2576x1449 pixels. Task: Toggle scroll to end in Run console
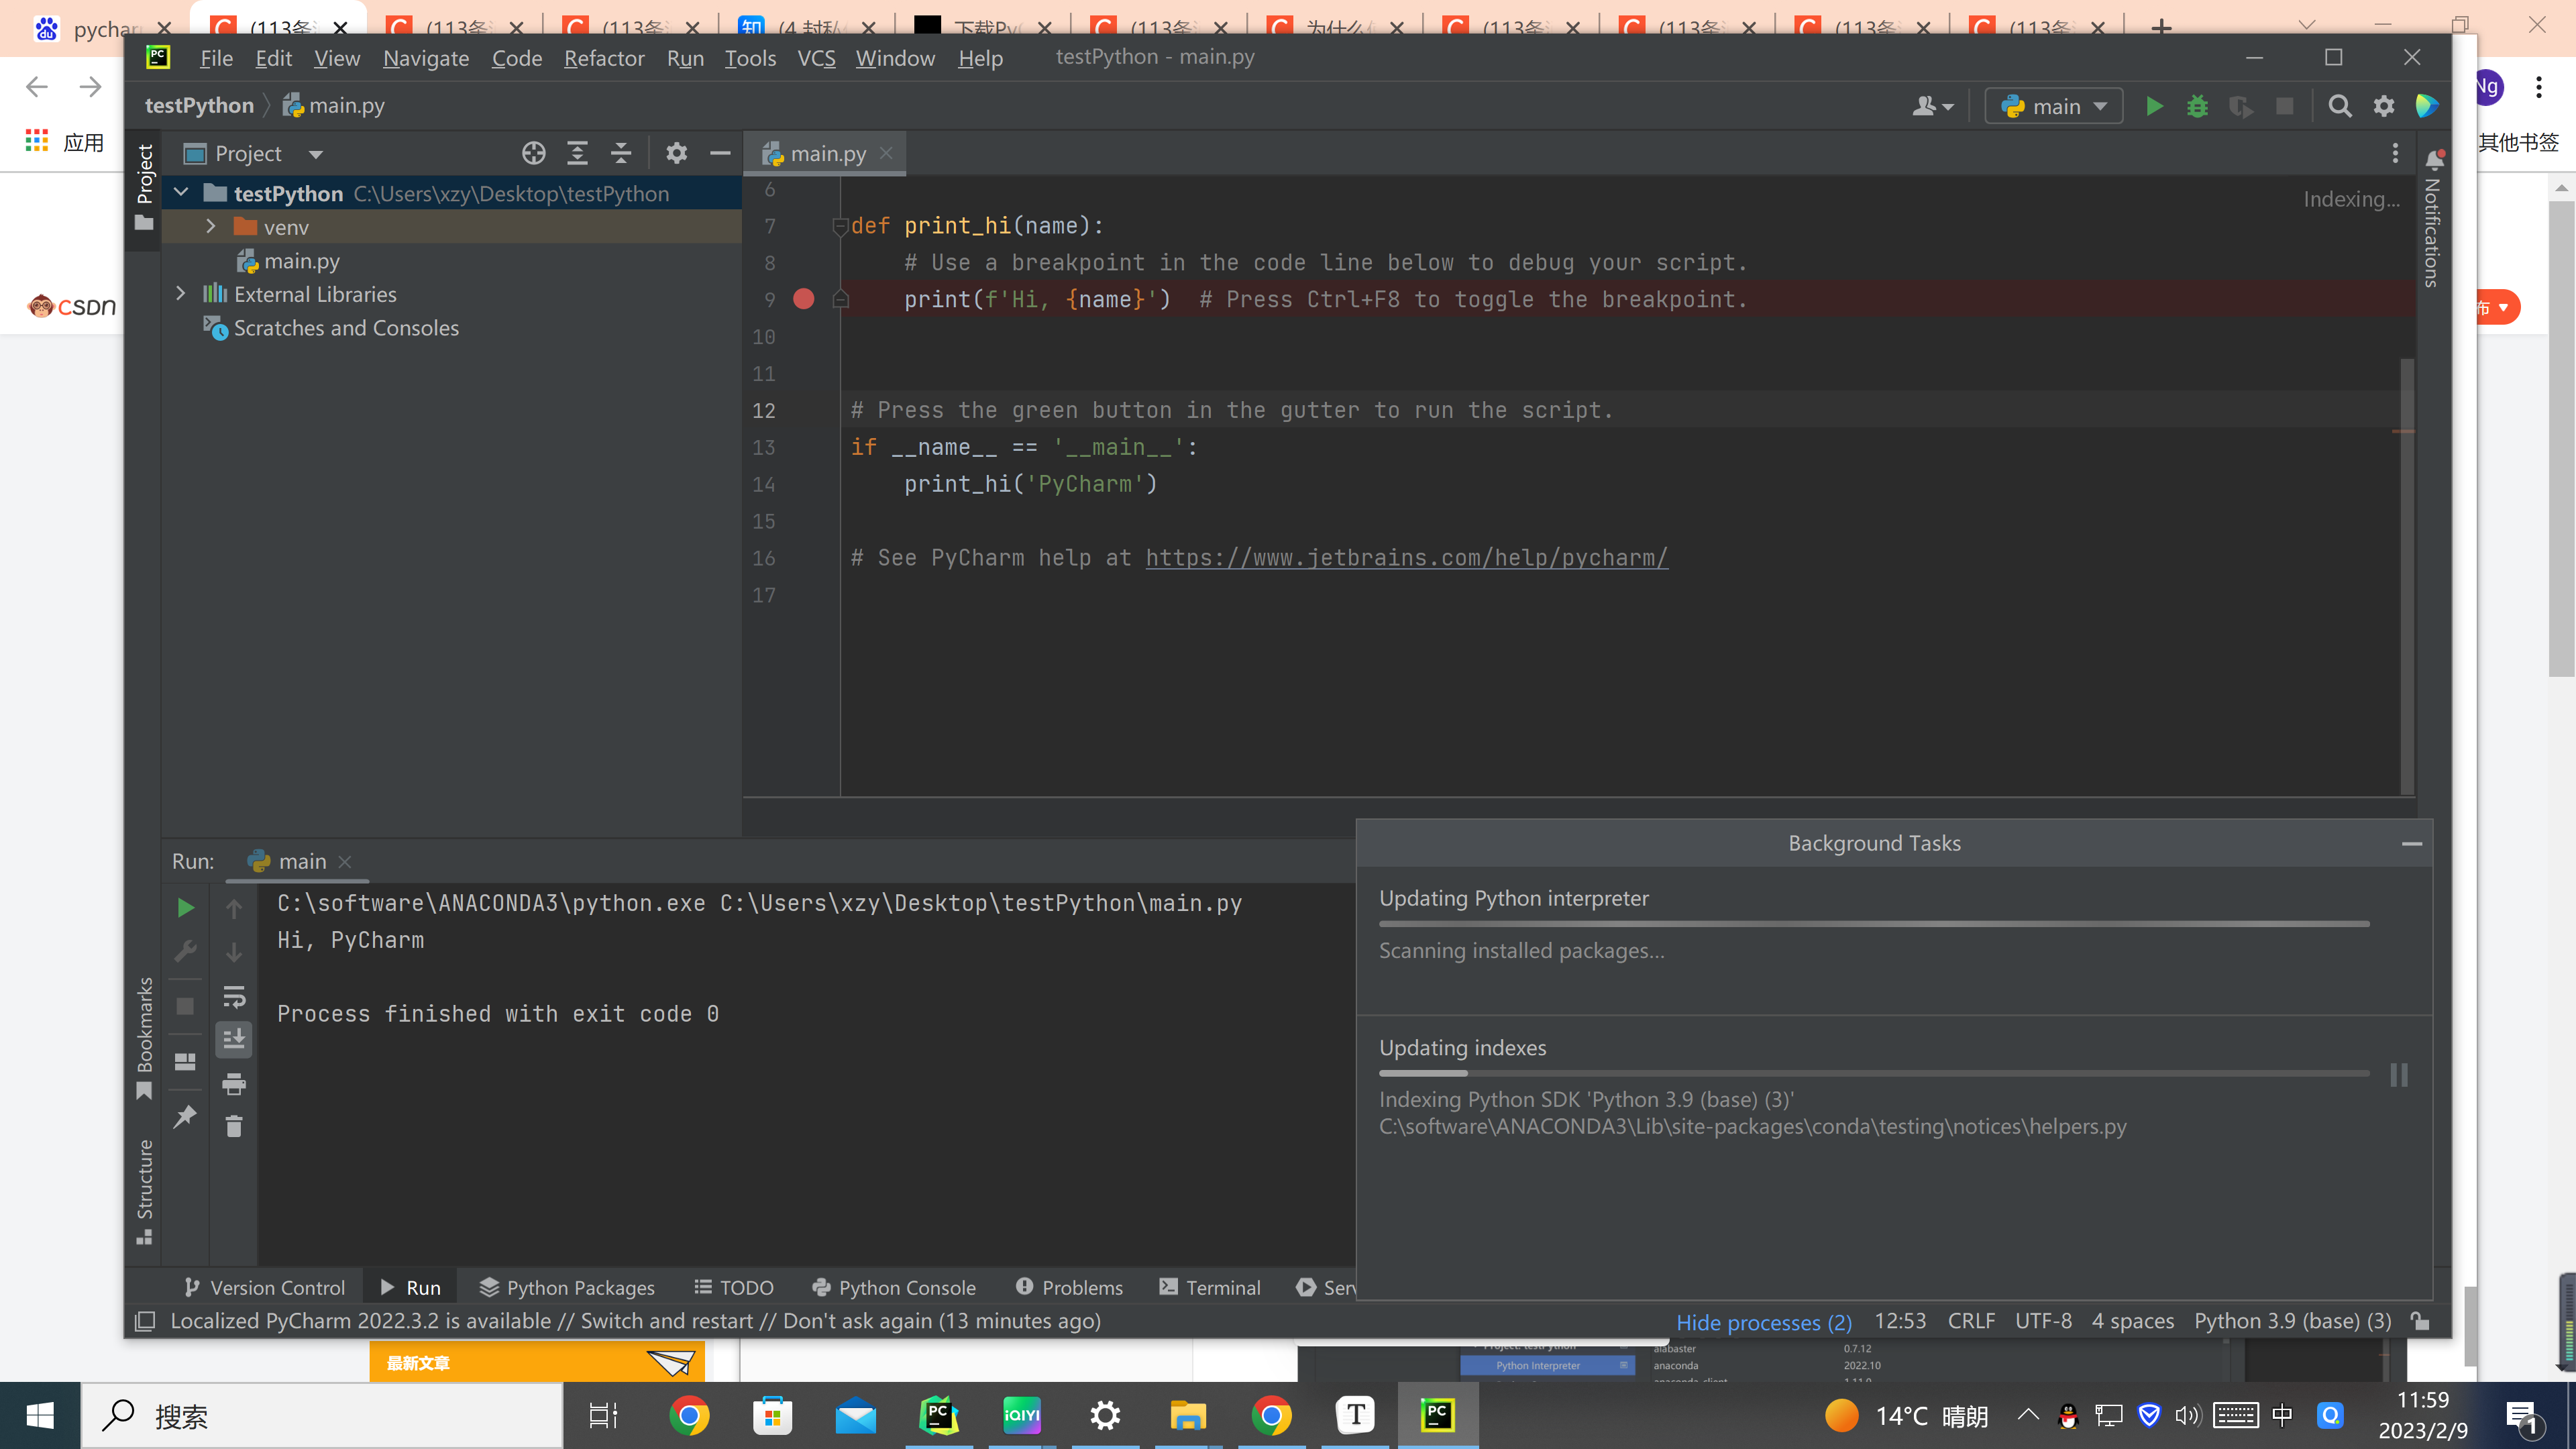(234, 1040)
